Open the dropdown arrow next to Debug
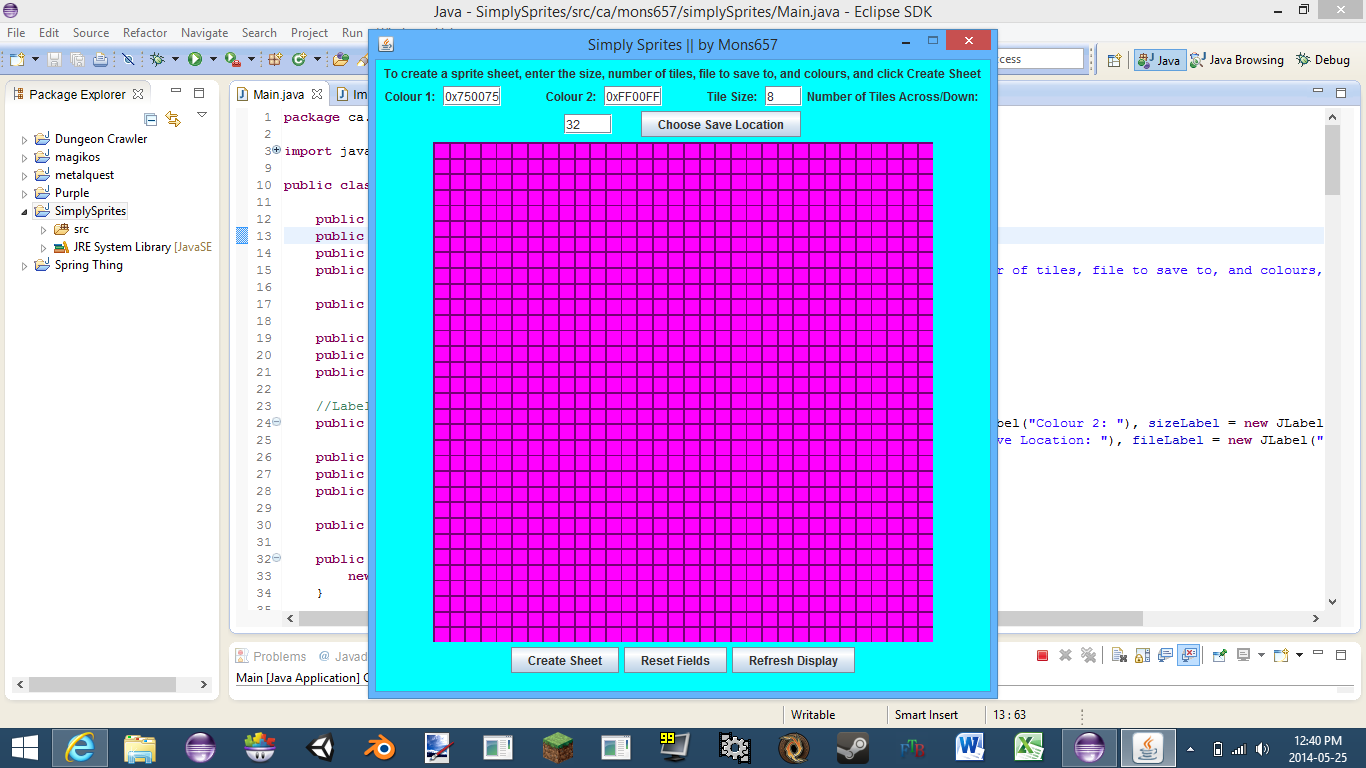 [175, 60]
